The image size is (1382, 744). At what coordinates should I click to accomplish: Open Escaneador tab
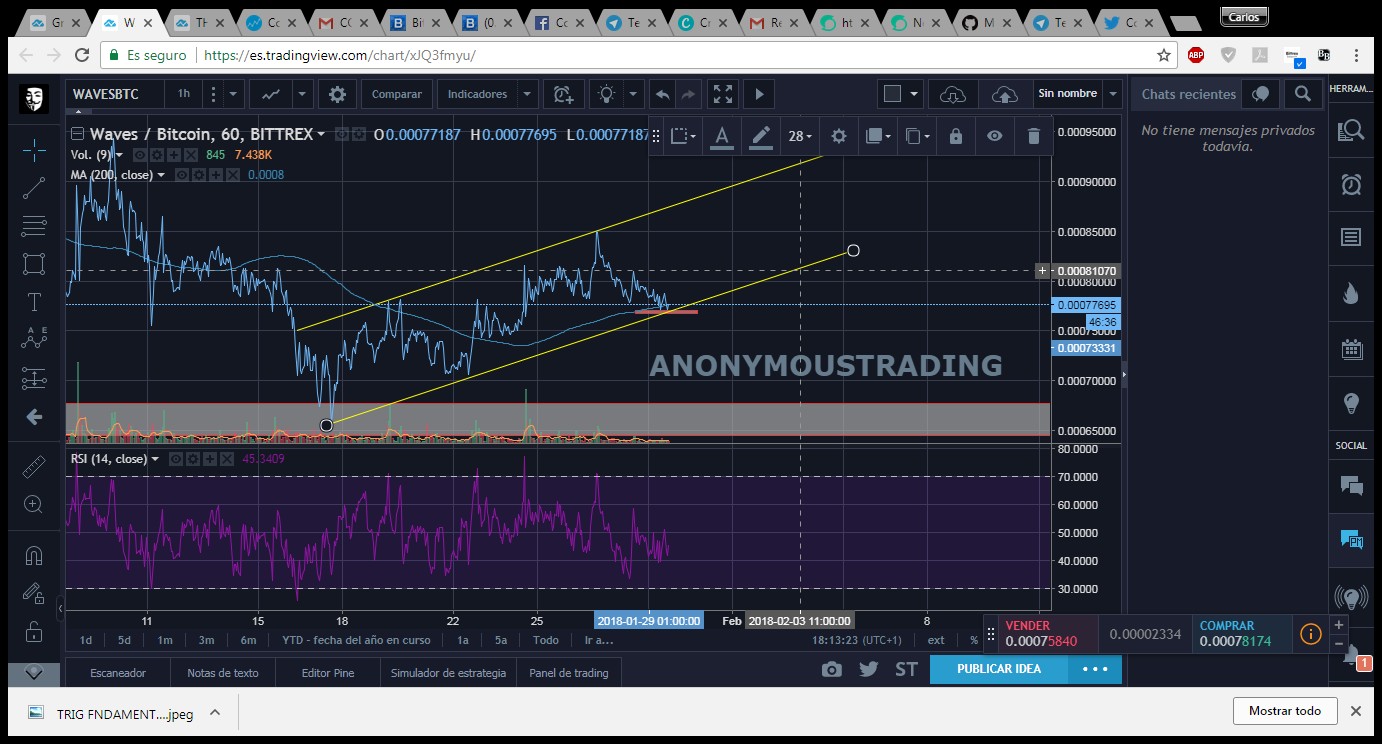118,673
